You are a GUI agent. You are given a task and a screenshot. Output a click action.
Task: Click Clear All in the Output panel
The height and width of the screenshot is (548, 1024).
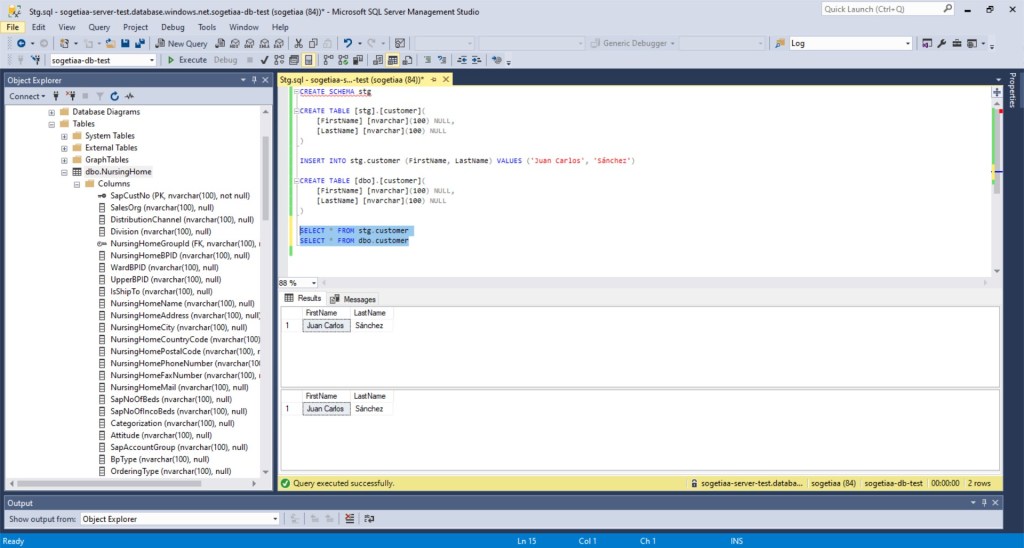(349, 519)
